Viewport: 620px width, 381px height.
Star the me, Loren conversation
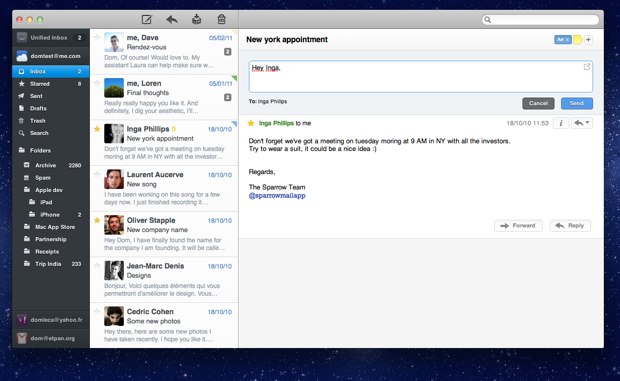click(x=97, y=83)
